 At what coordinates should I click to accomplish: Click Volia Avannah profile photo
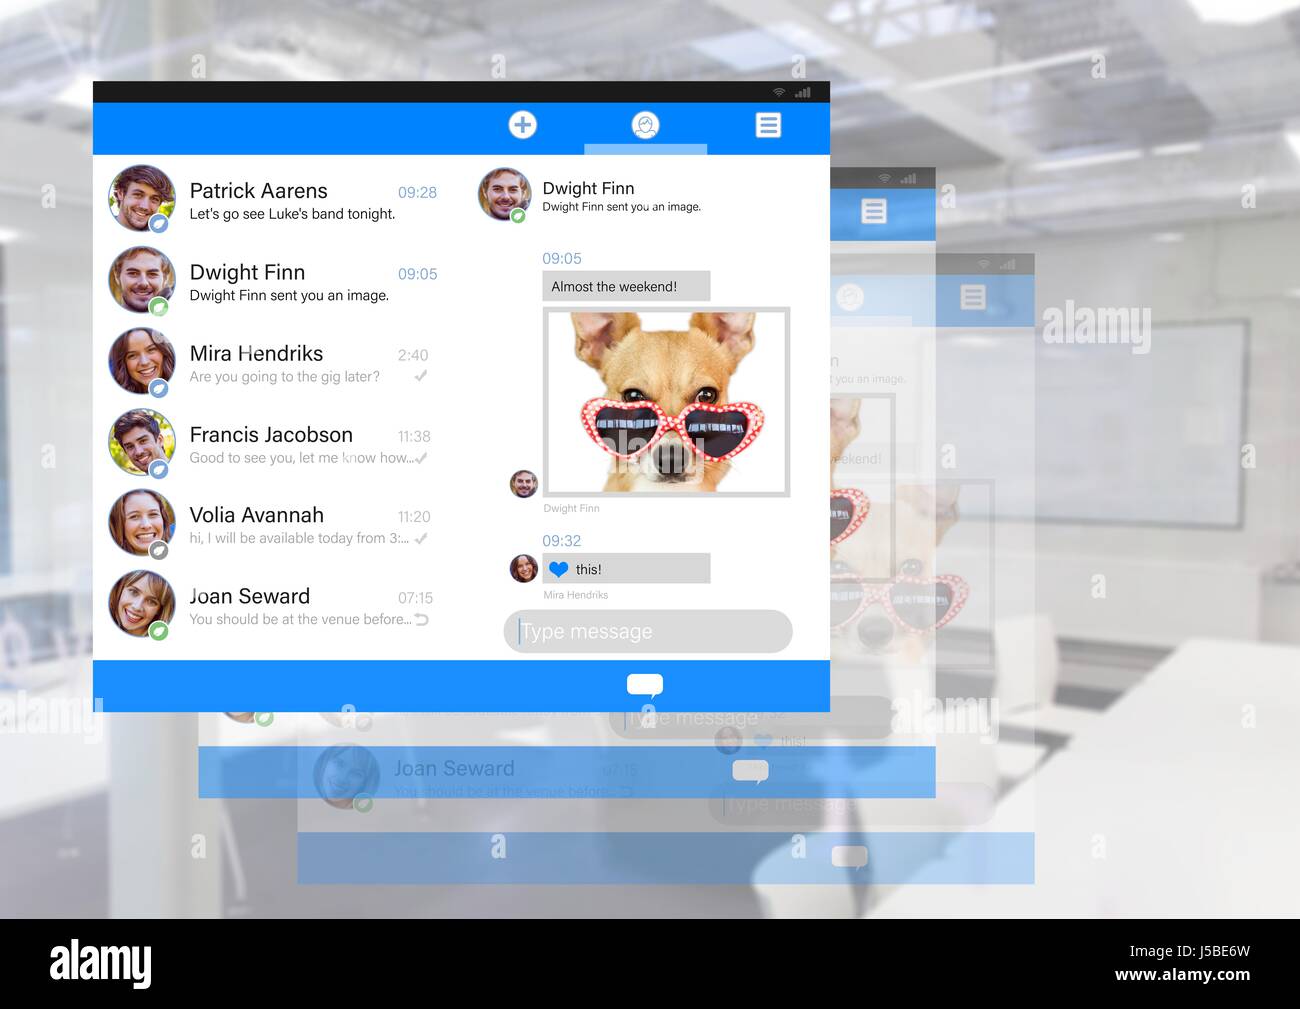(x=141, y=522)
